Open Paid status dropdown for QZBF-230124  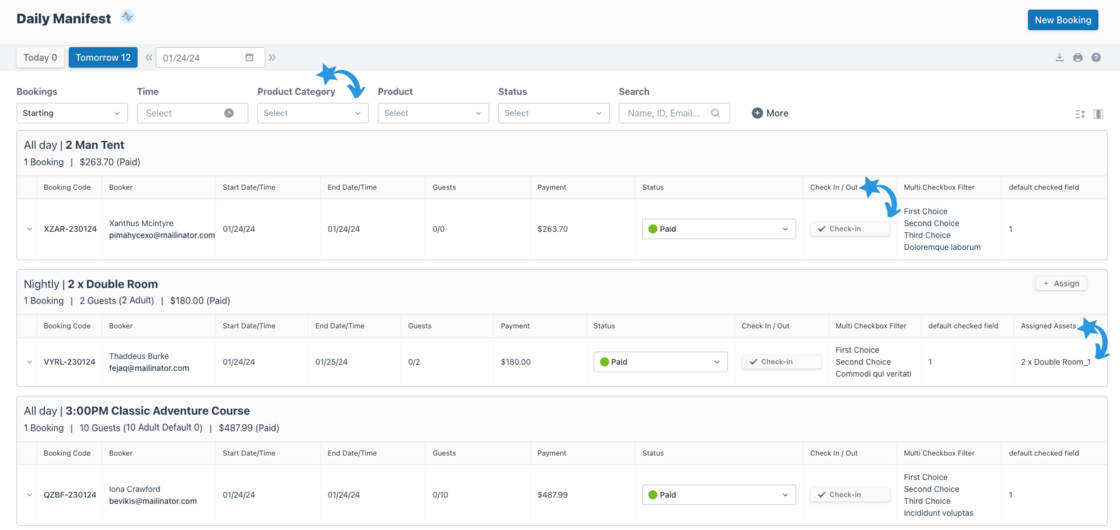(719, 494)
